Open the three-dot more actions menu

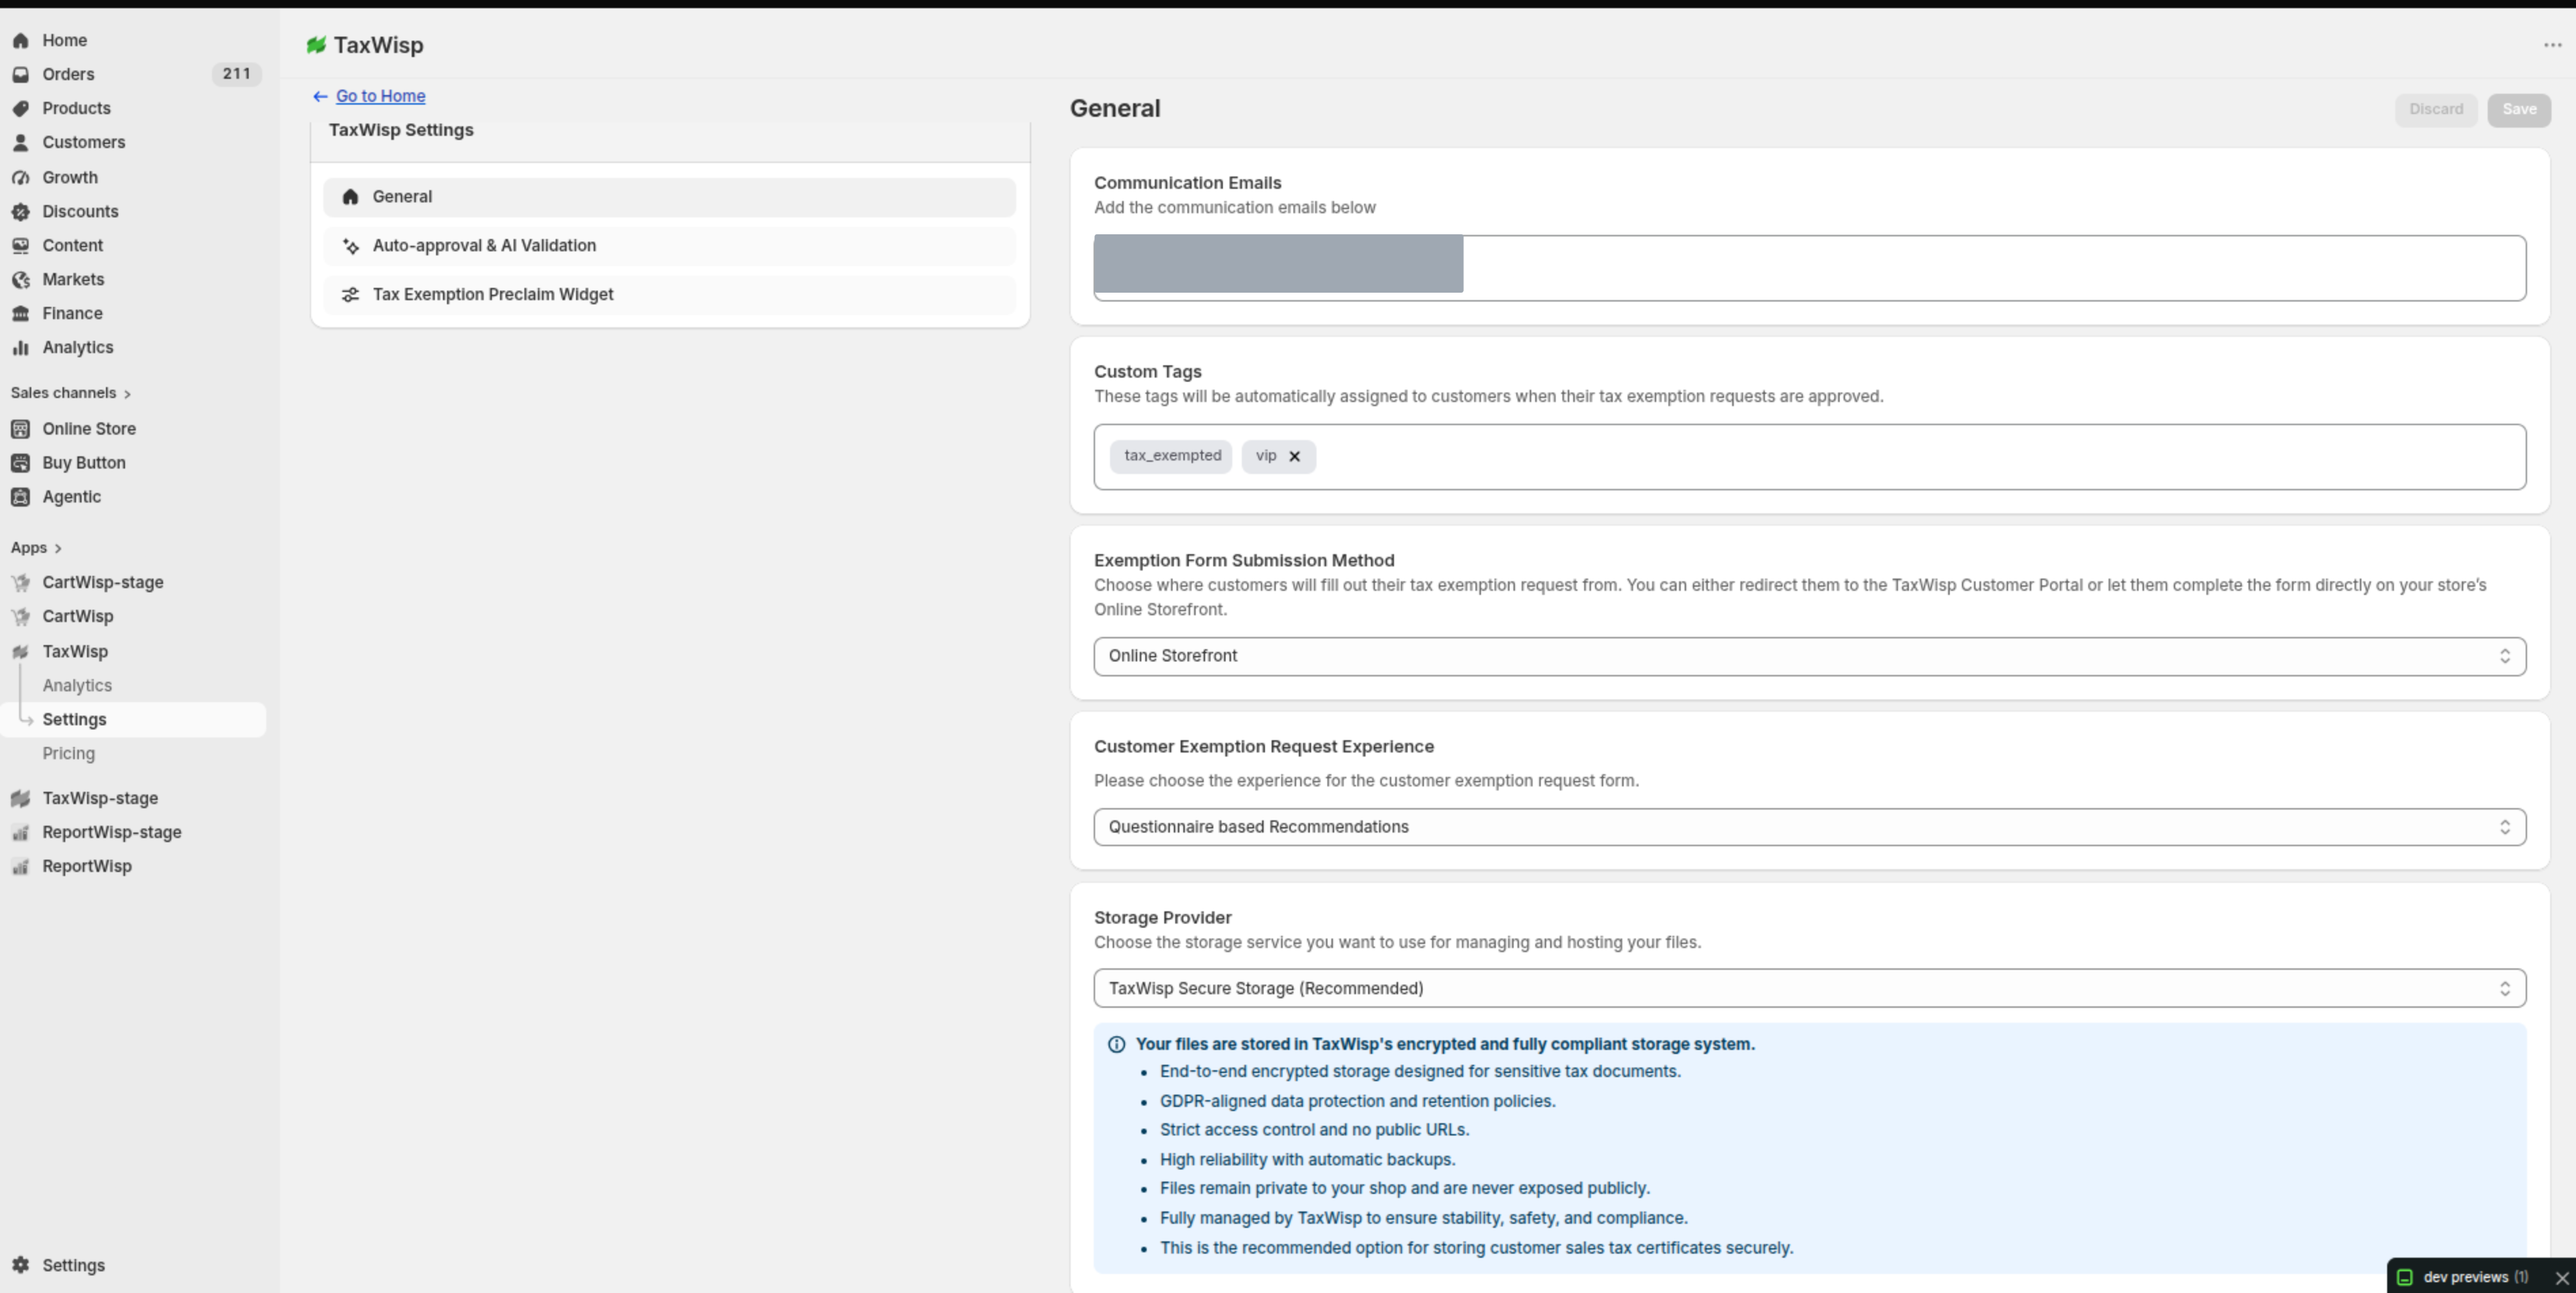pyautogui.click(x=2552, y=45)
